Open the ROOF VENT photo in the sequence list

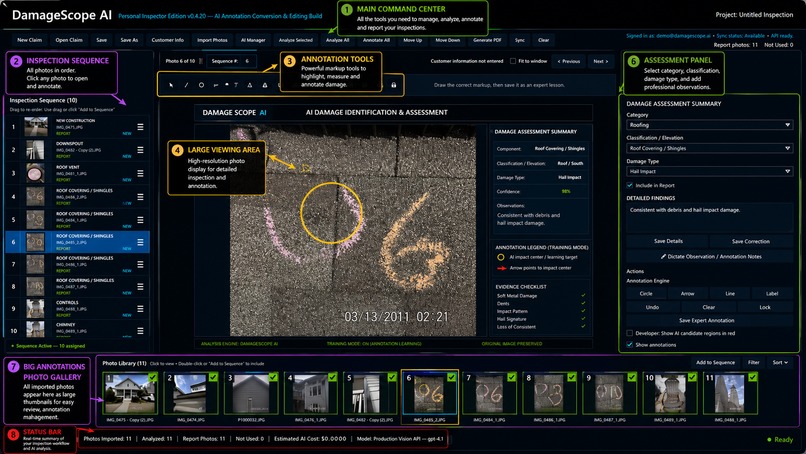point(77,173)
